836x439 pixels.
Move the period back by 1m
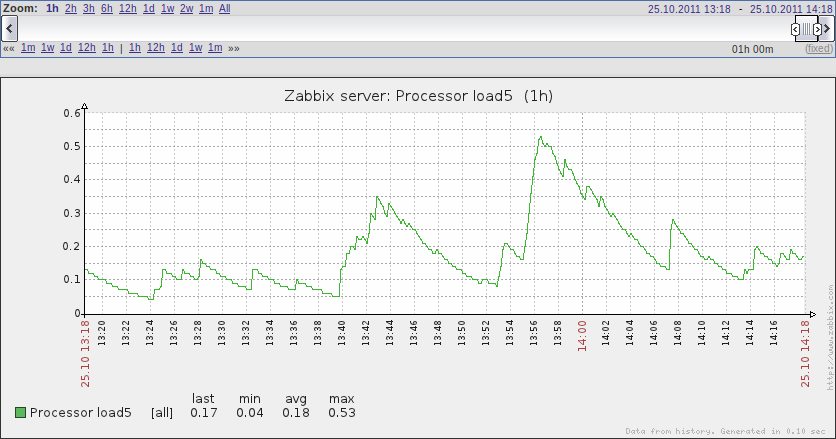[28, 47]
